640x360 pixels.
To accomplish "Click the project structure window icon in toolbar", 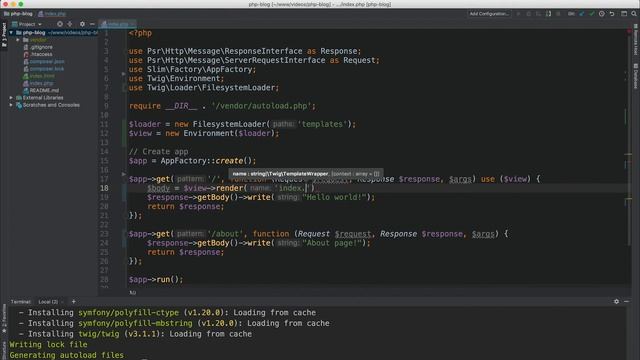I will tap(624, 14).
